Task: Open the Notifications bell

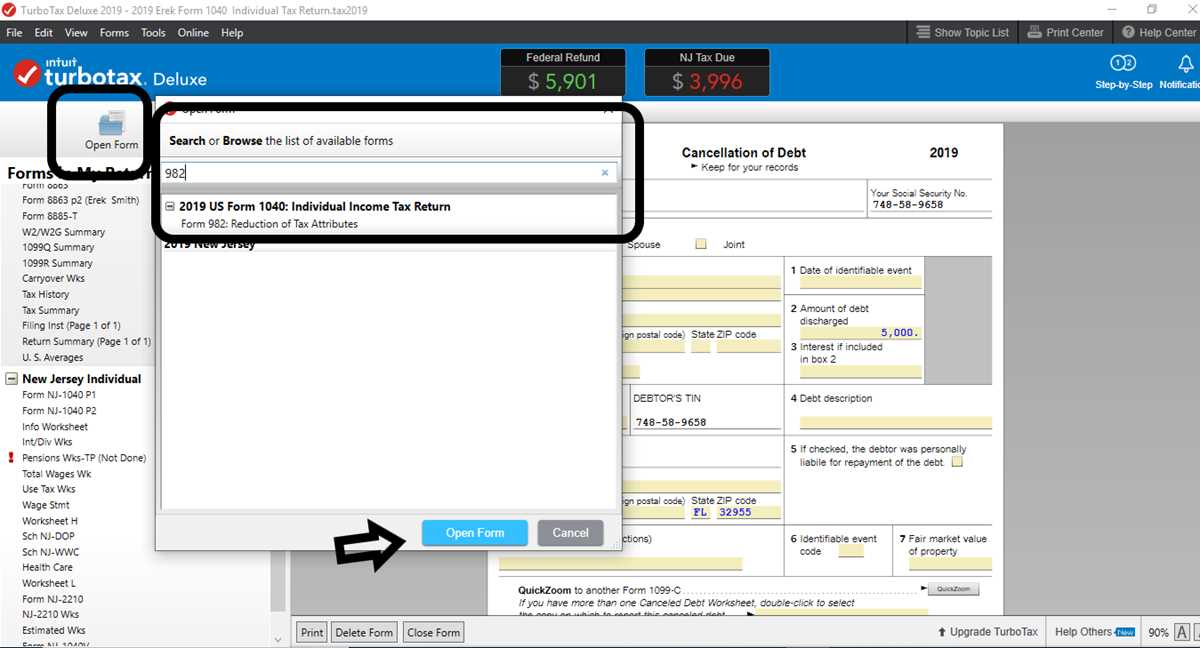Action: [1186, 64]
